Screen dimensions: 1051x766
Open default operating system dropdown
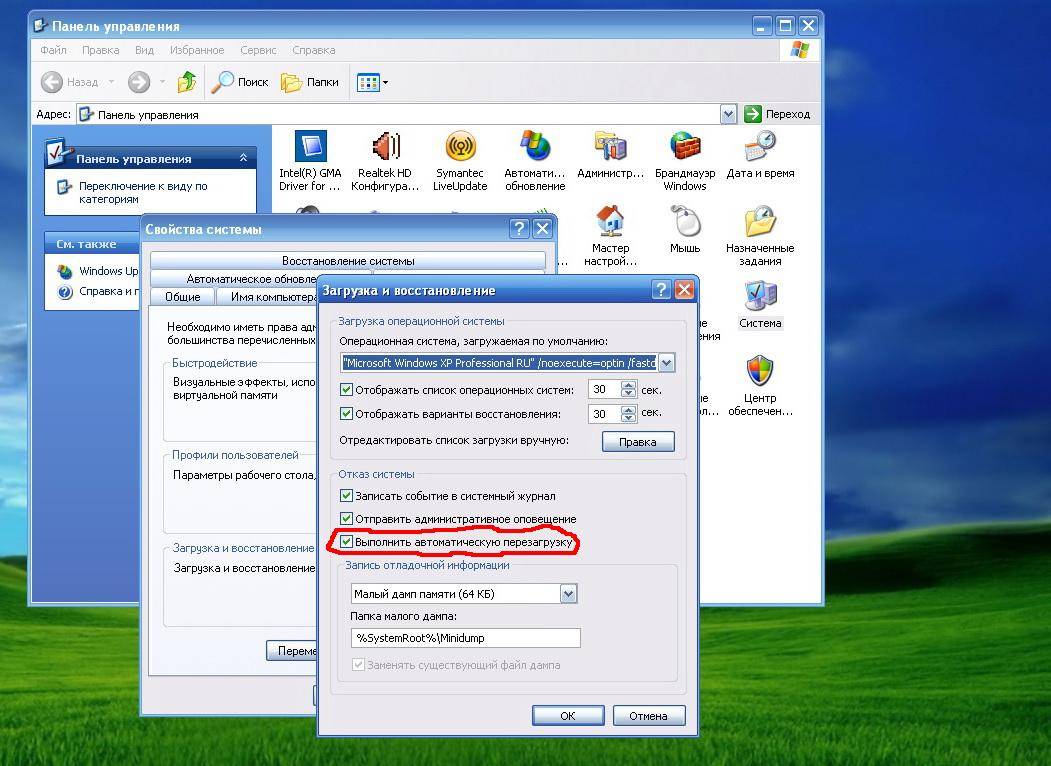[666, 363]
